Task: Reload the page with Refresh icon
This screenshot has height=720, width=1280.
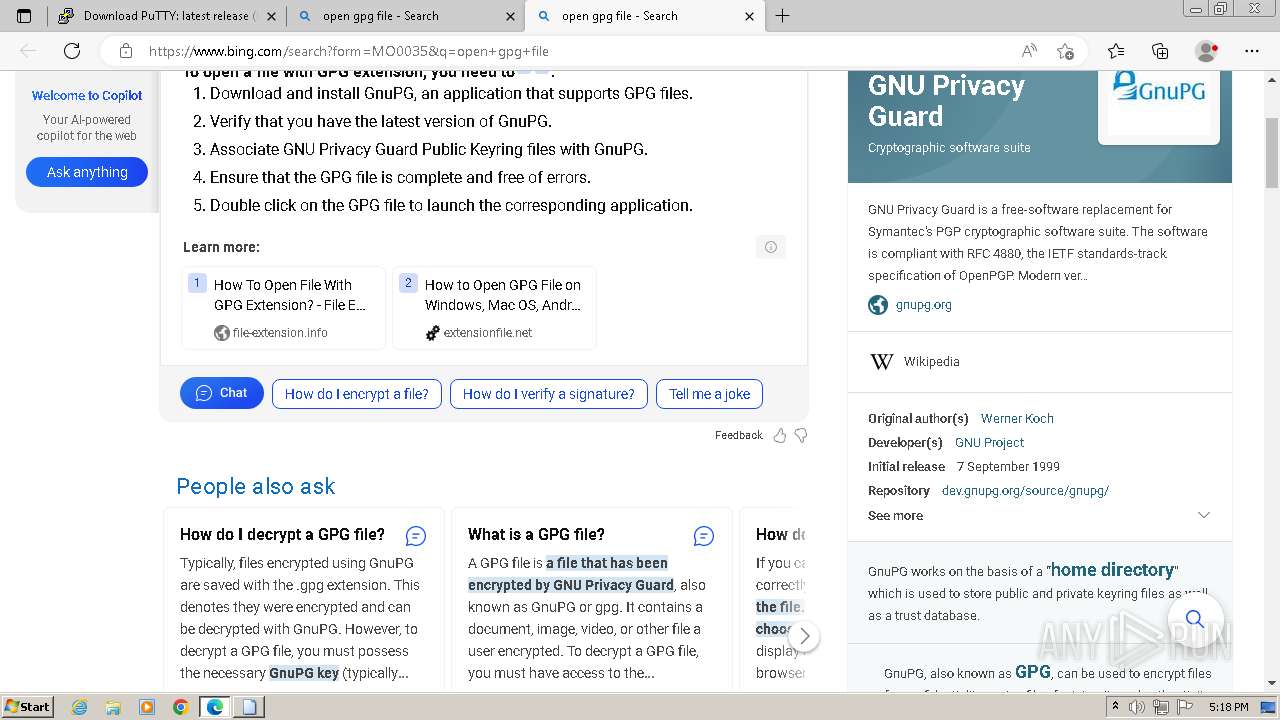Action: pyautogui.click(x=72, y=51)
